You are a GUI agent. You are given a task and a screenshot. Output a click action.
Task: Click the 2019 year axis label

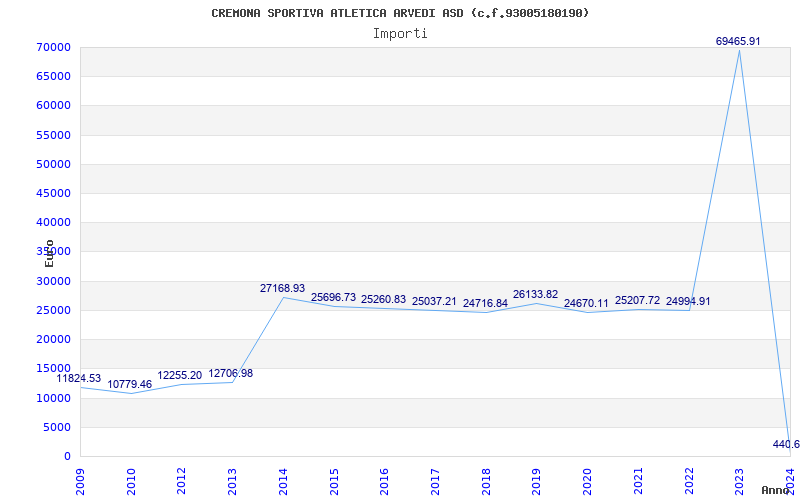click(x=536, y=481)
